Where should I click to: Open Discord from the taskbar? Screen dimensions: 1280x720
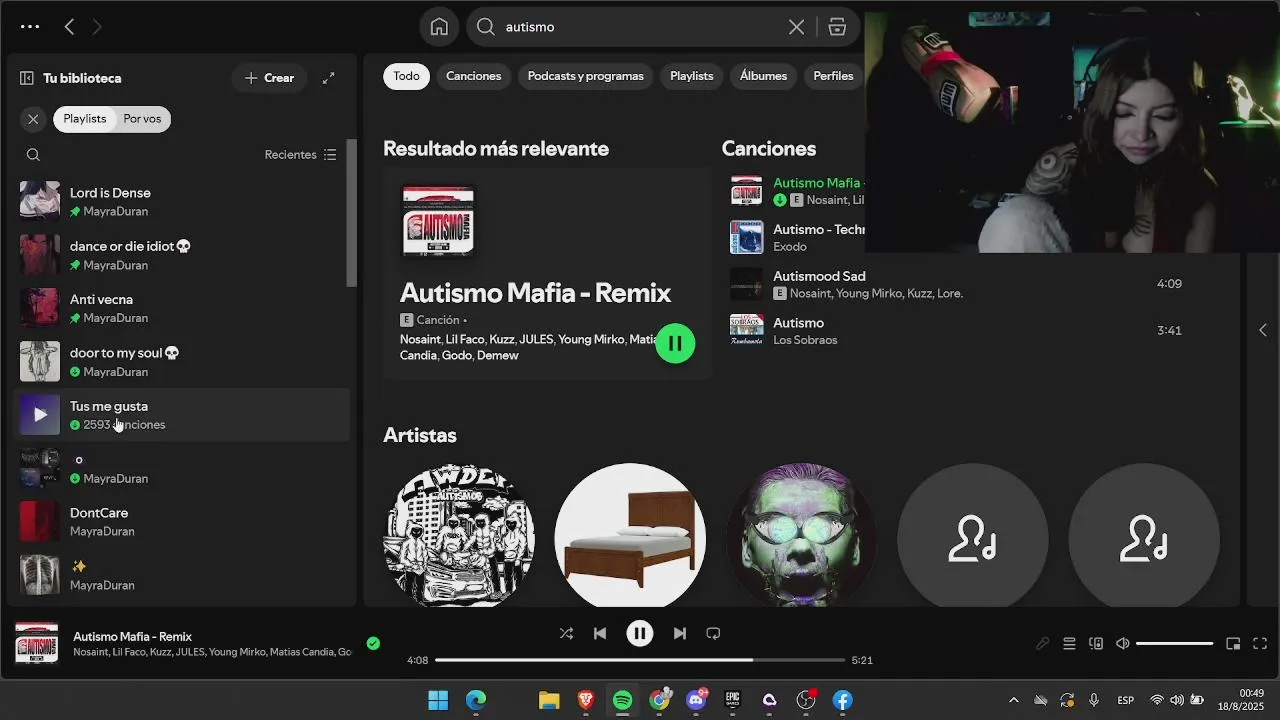696,700
